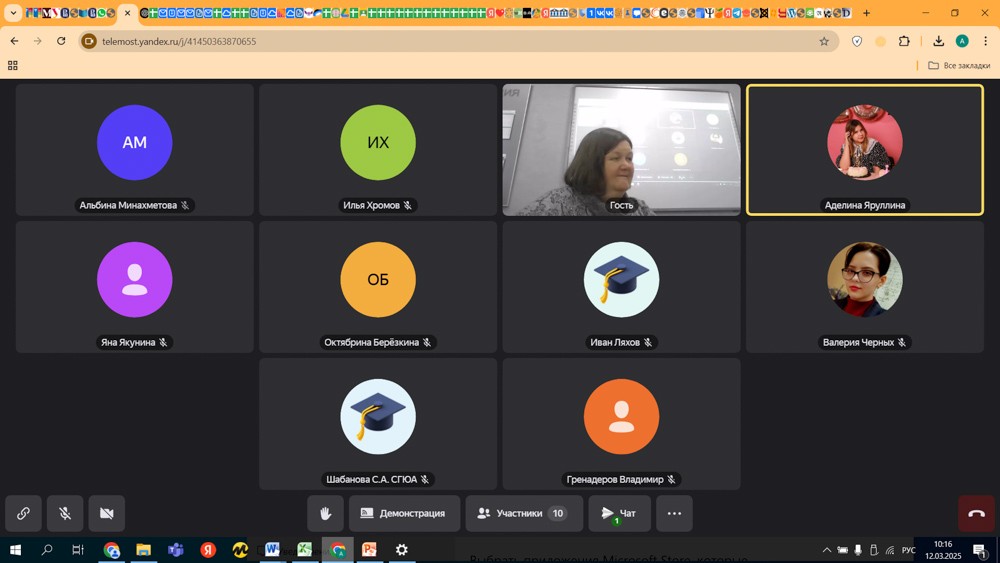Image resolution: width=1000 pixels, height=563 pixels.
Task: Turn on your camera in the call
Action: tap(107, 513)
